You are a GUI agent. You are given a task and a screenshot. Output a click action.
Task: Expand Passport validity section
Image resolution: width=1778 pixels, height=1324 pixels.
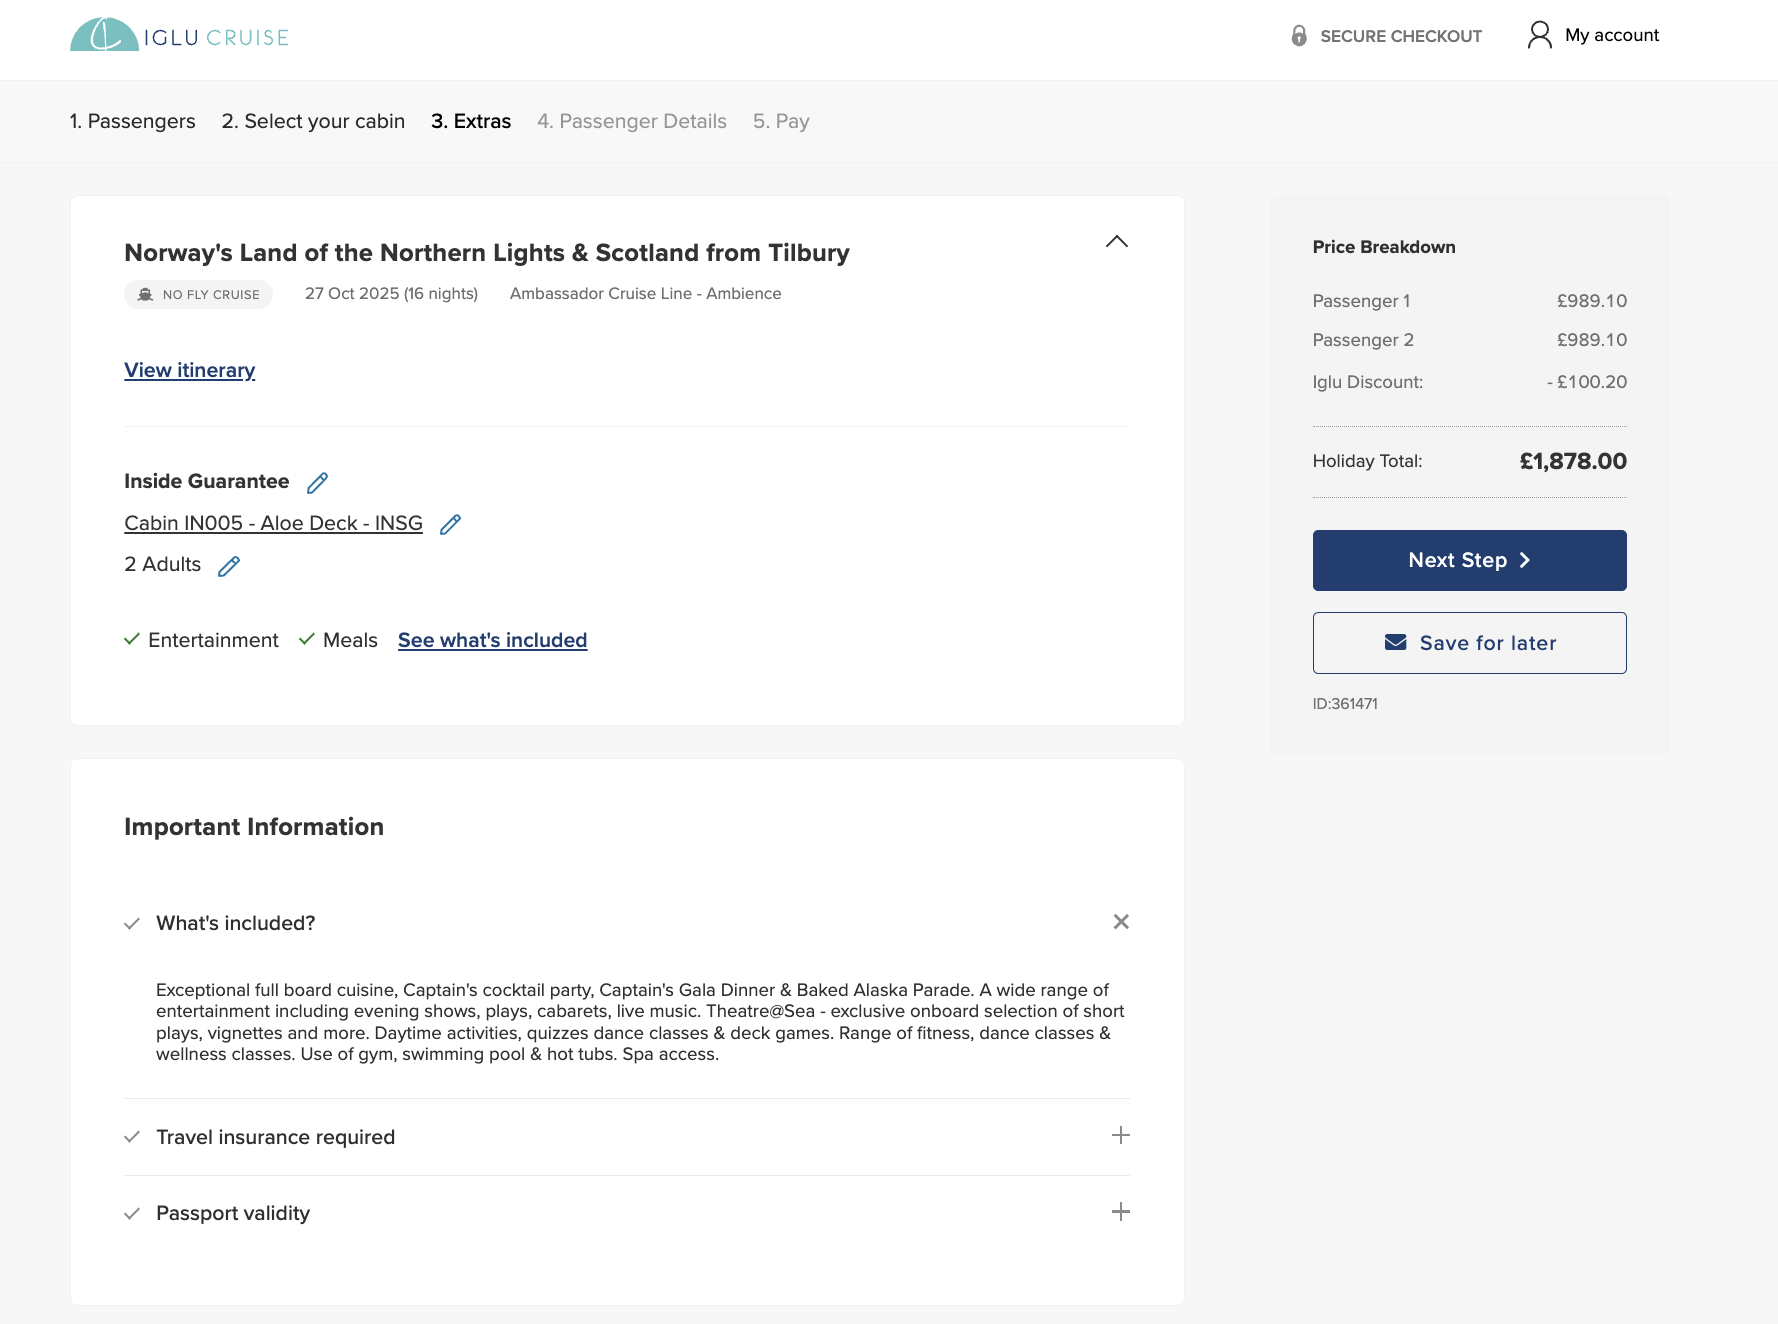tap(1121, 1212)
